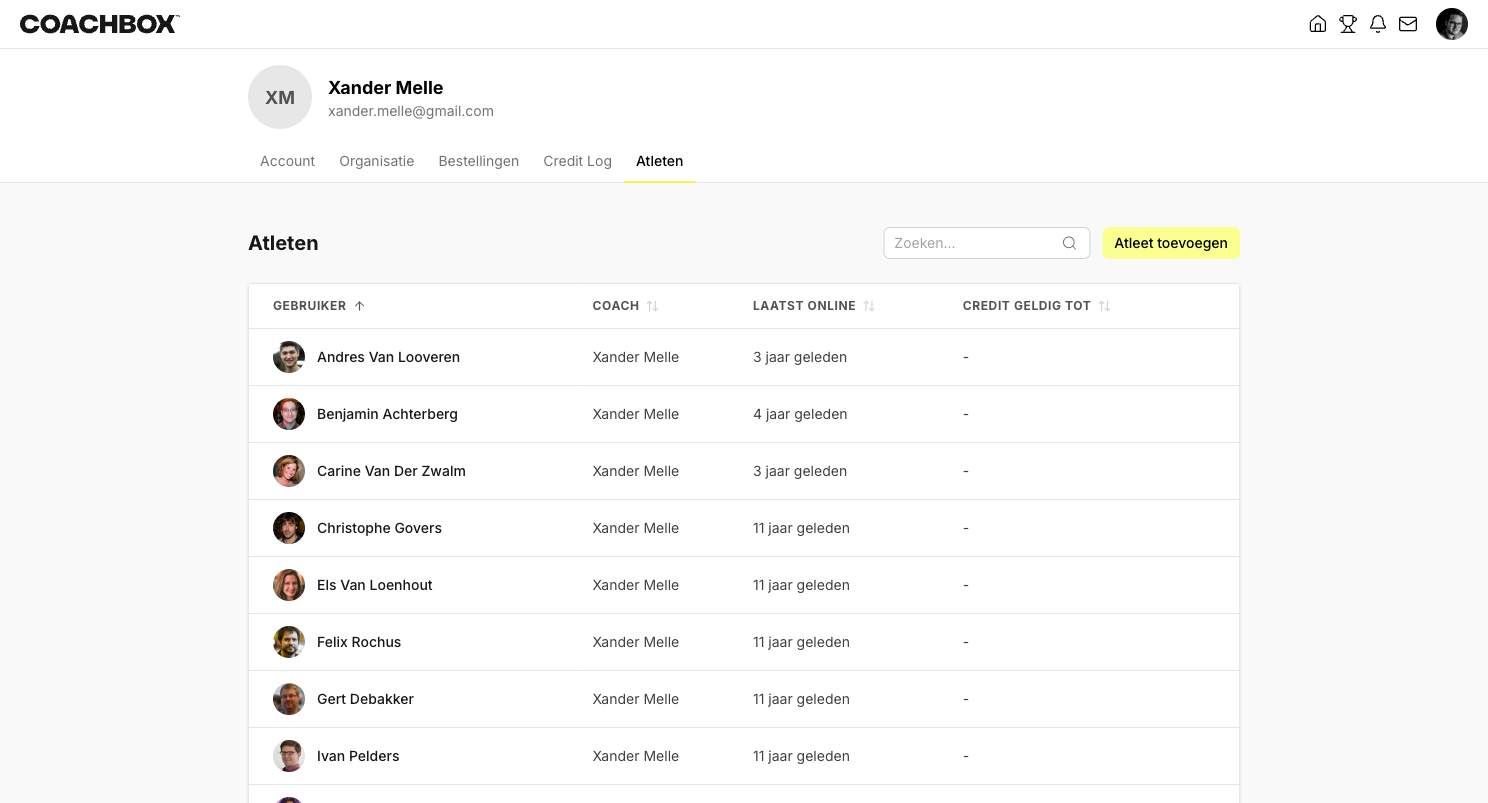Open the mail envelope icon
The width and height of the screenshot is (1488, 803).
coord(1408,24)
